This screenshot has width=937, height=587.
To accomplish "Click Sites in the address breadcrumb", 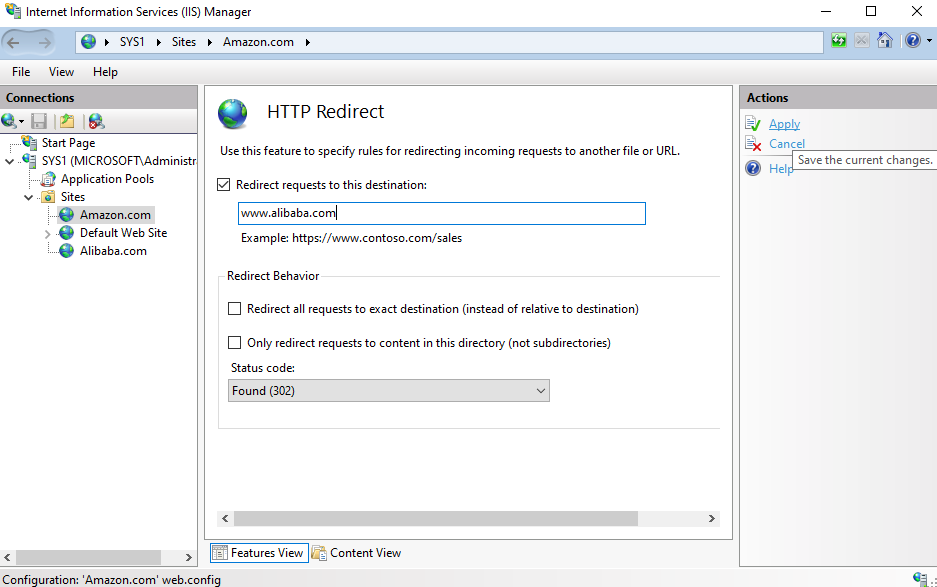I will pyautogui.click(x=183, y=42).
